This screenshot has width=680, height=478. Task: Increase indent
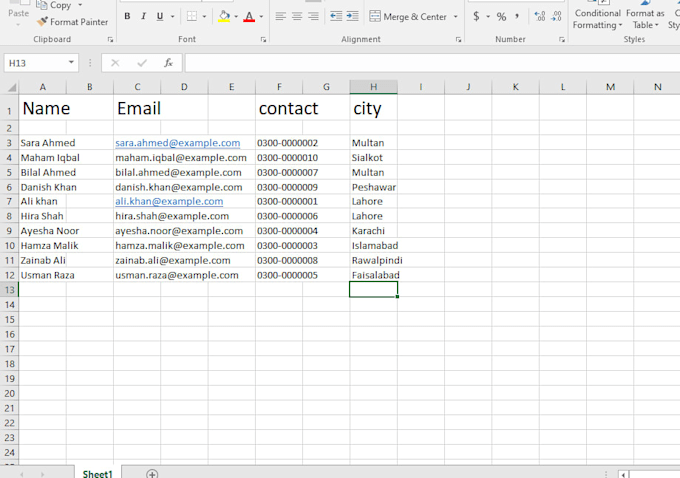coord(353,16)
